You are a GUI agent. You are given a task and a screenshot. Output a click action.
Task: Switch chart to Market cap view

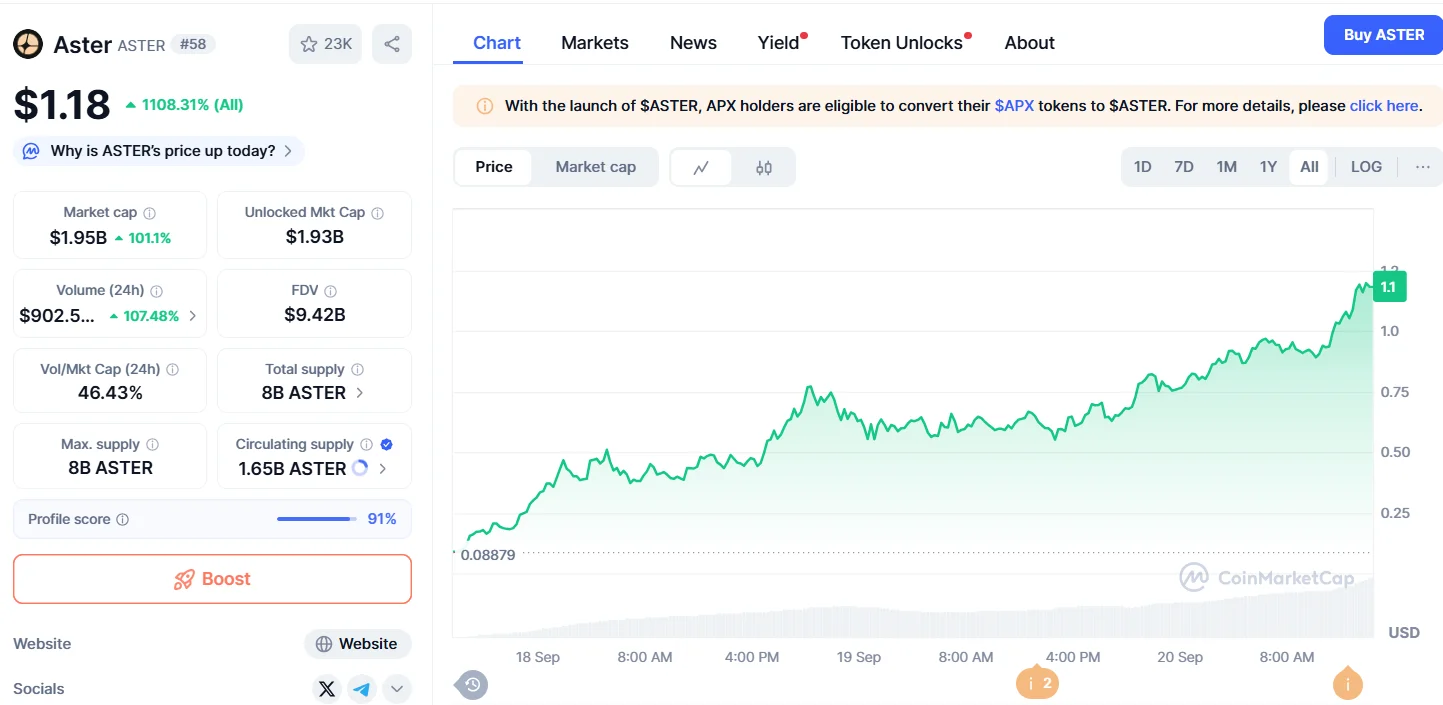(x=595, y=167)
